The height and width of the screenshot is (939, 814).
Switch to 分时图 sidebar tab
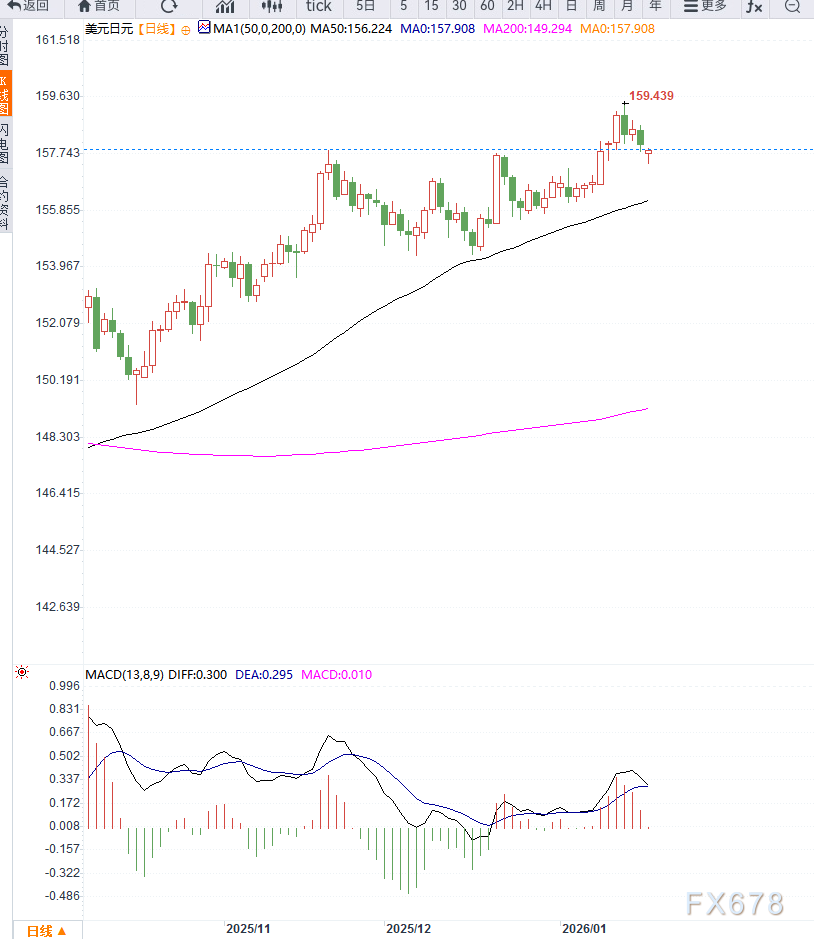(5, 46)
